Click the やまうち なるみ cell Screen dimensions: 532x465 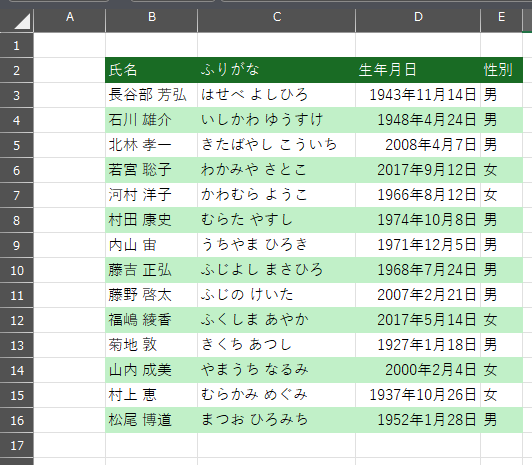click(277, 370)
